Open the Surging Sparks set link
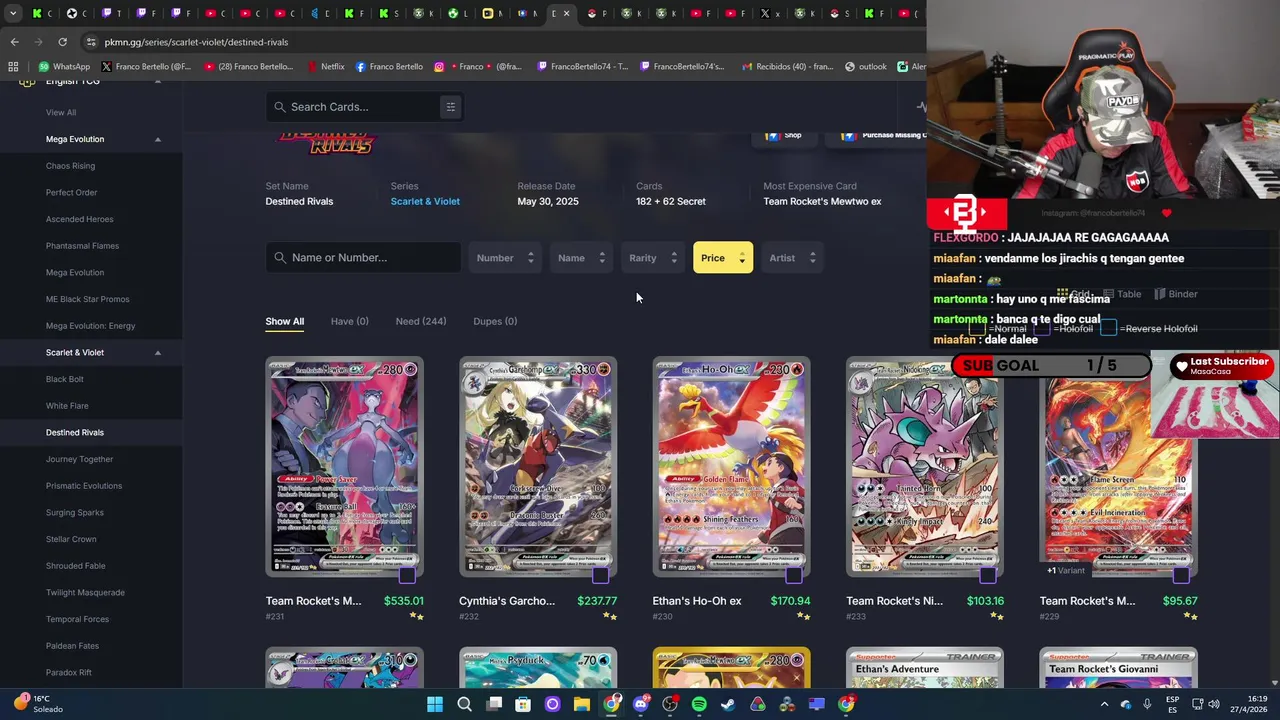Image resolution: width=1280 pixels, height=720 pixels. [x=74, y=512]
